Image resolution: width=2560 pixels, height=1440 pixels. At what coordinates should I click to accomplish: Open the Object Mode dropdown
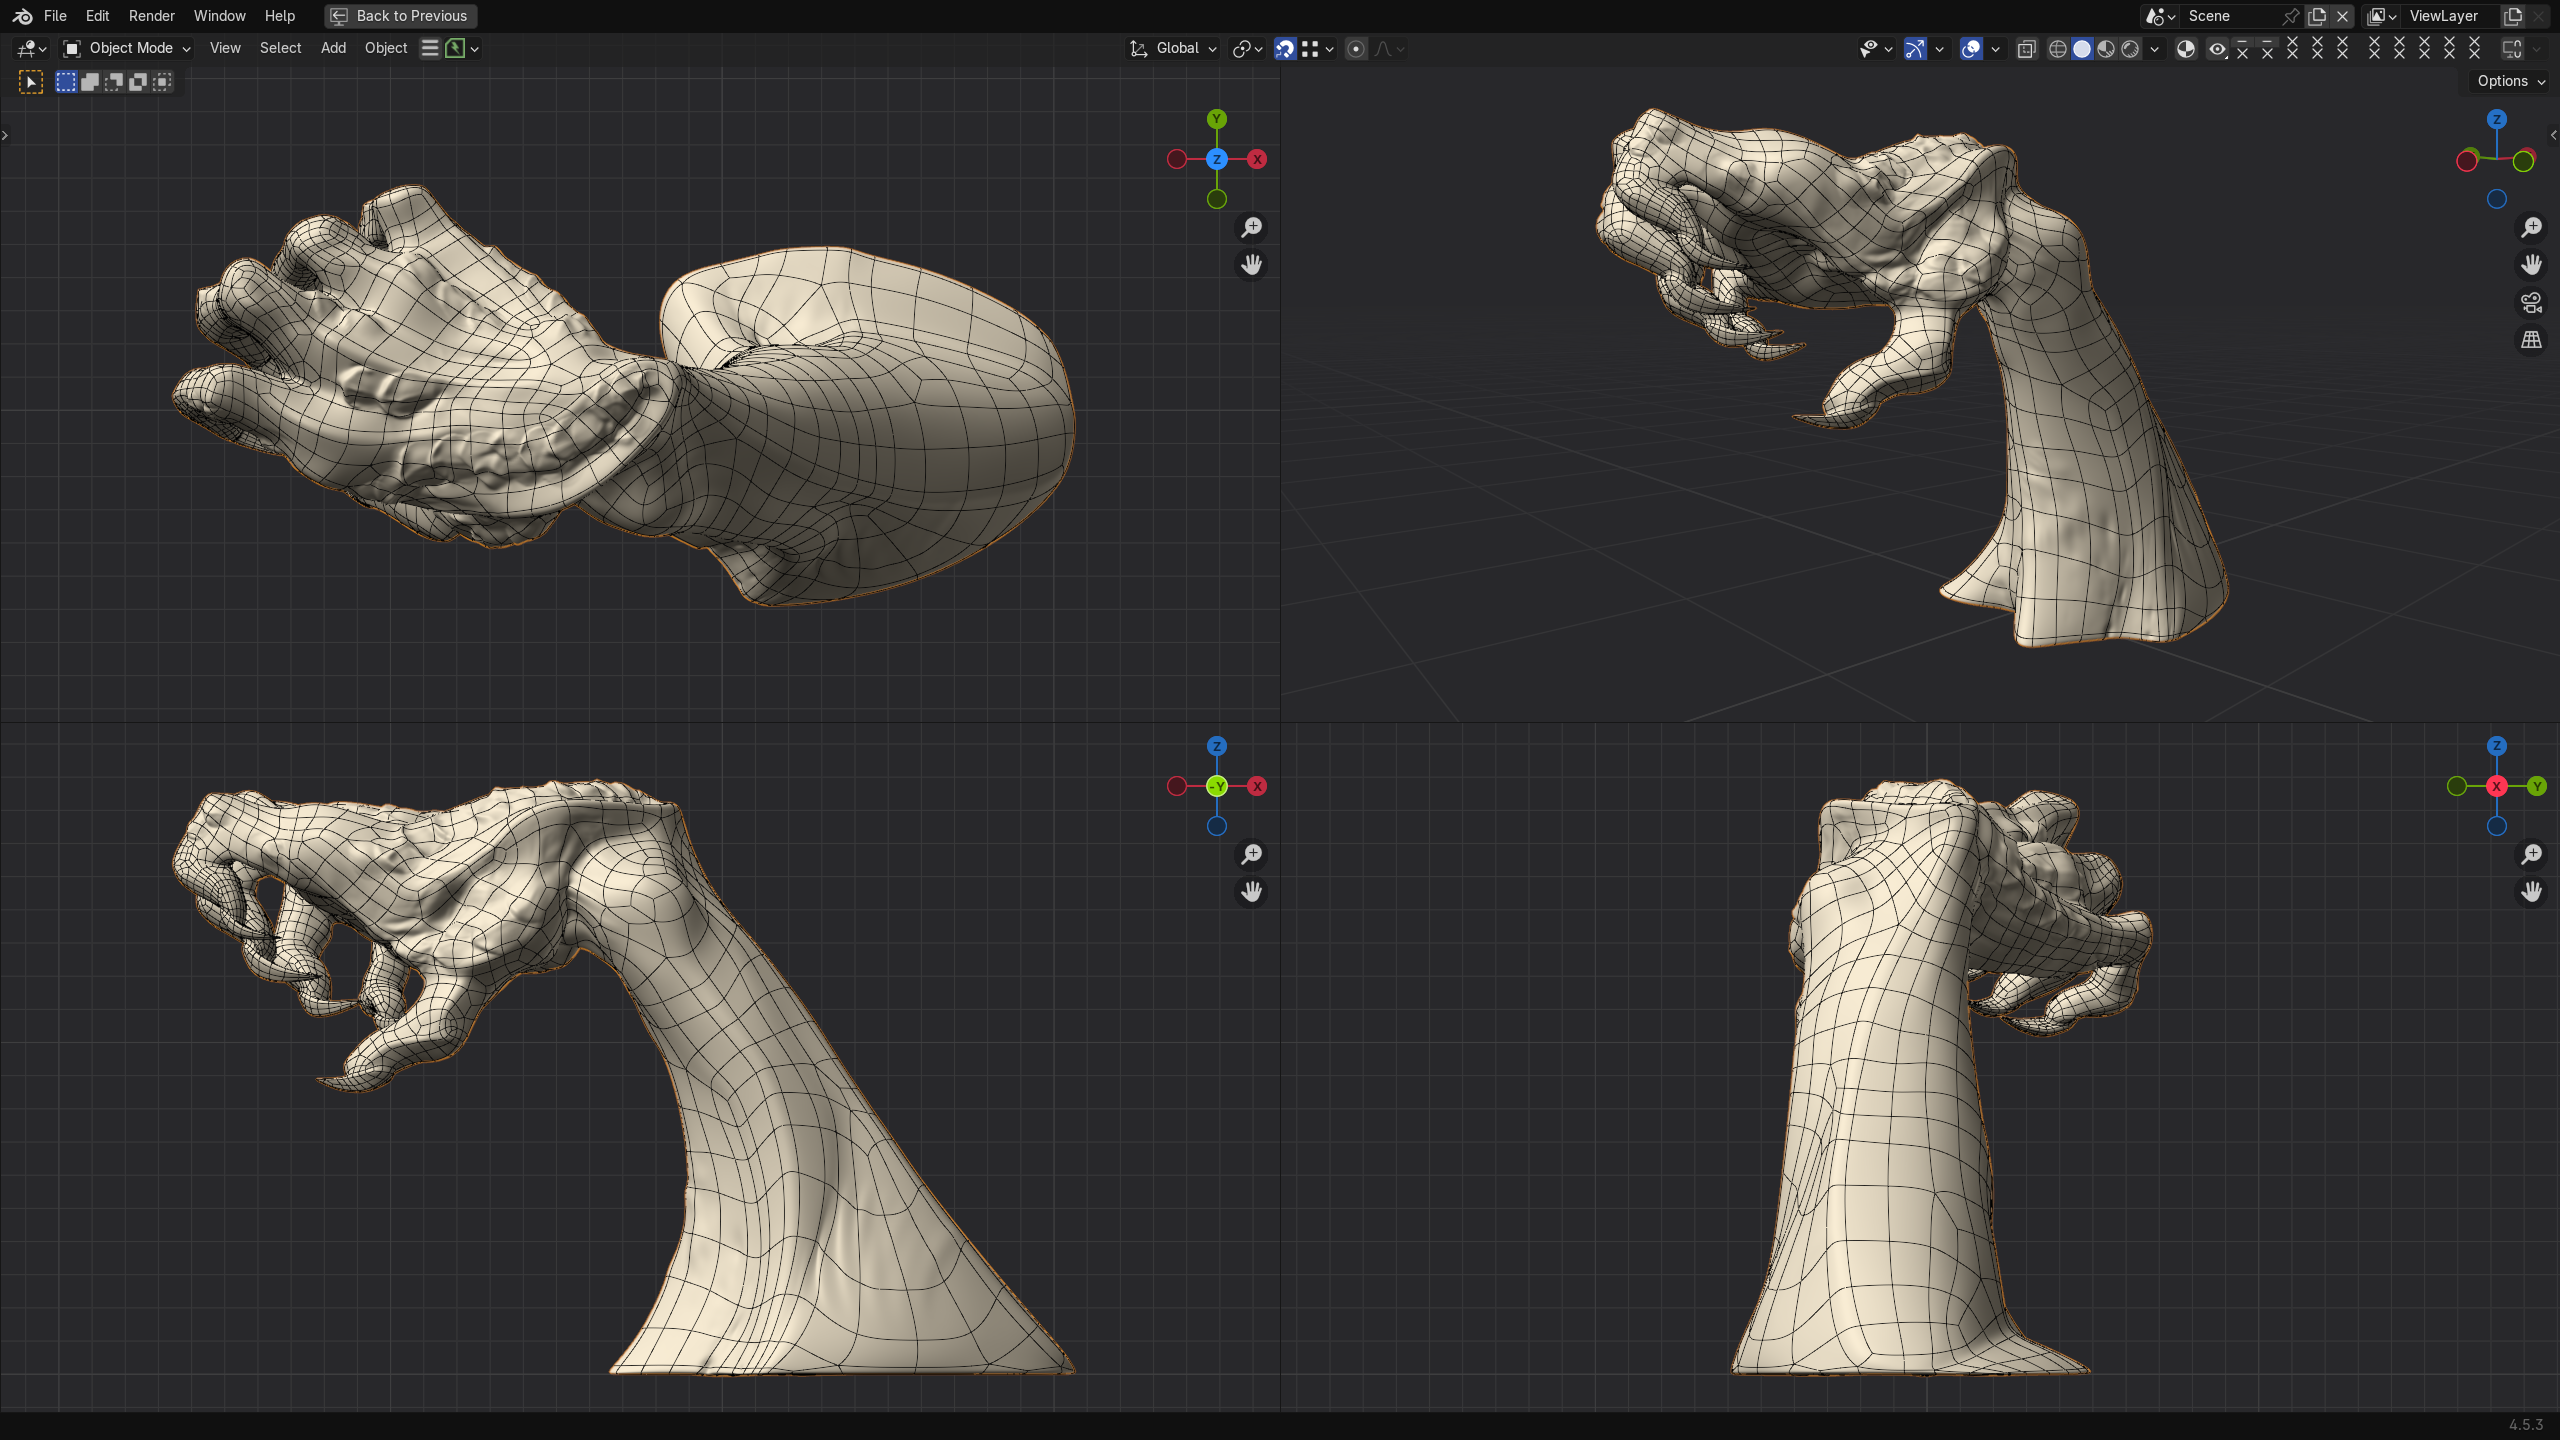pyautogui.click(x=127, y=48)
